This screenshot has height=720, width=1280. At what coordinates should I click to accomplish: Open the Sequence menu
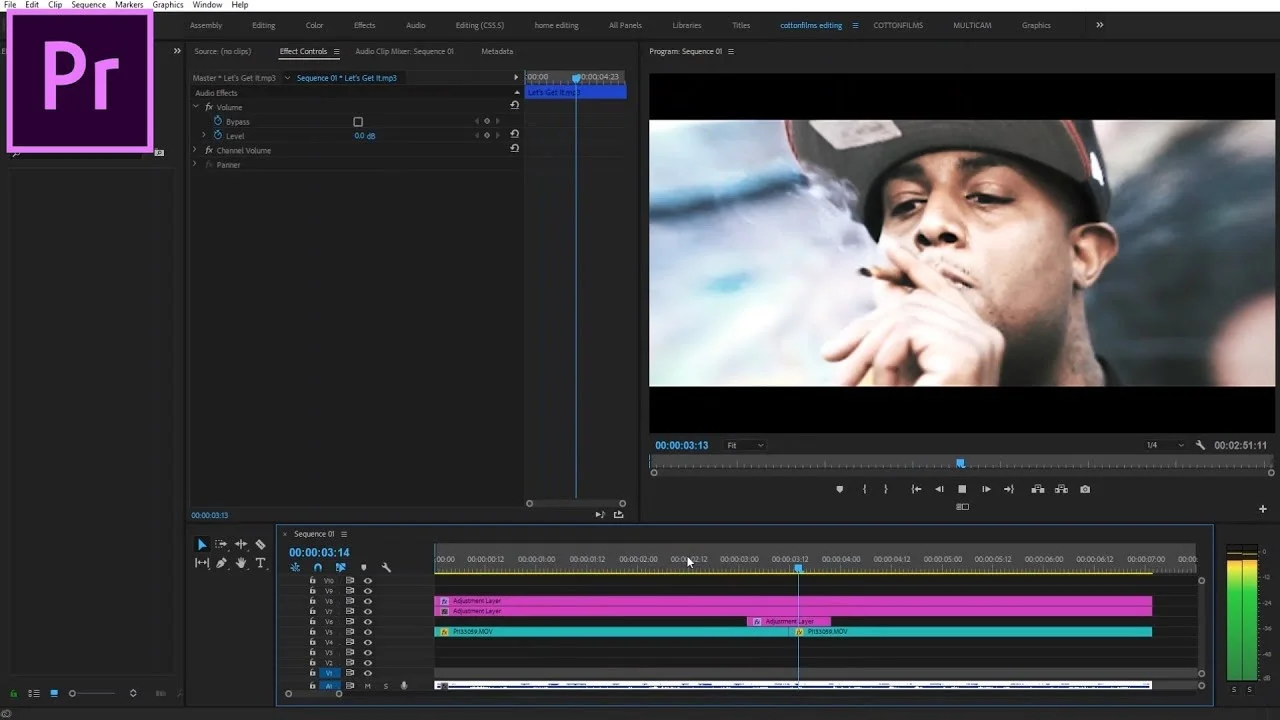[x=88, y=5]
